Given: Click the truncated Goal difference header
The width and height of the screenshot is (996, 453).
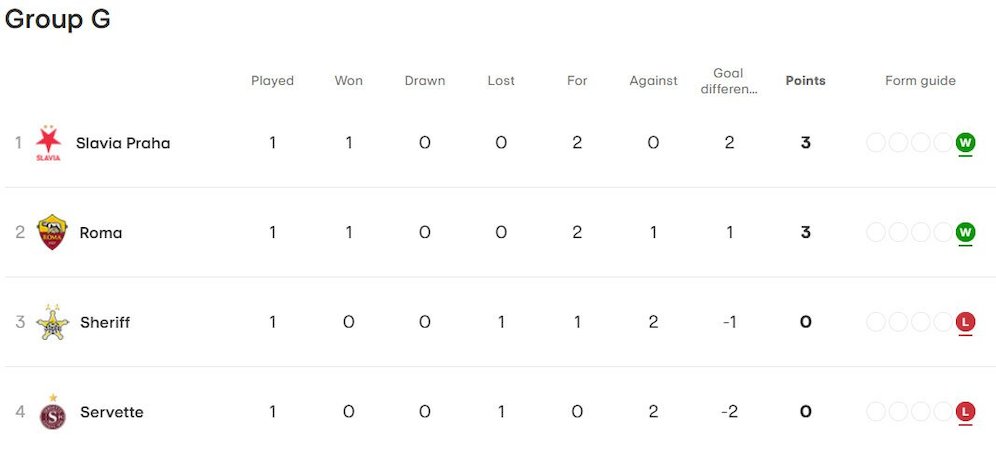Looking at the screenshot, I should click(x=729, y=81).
